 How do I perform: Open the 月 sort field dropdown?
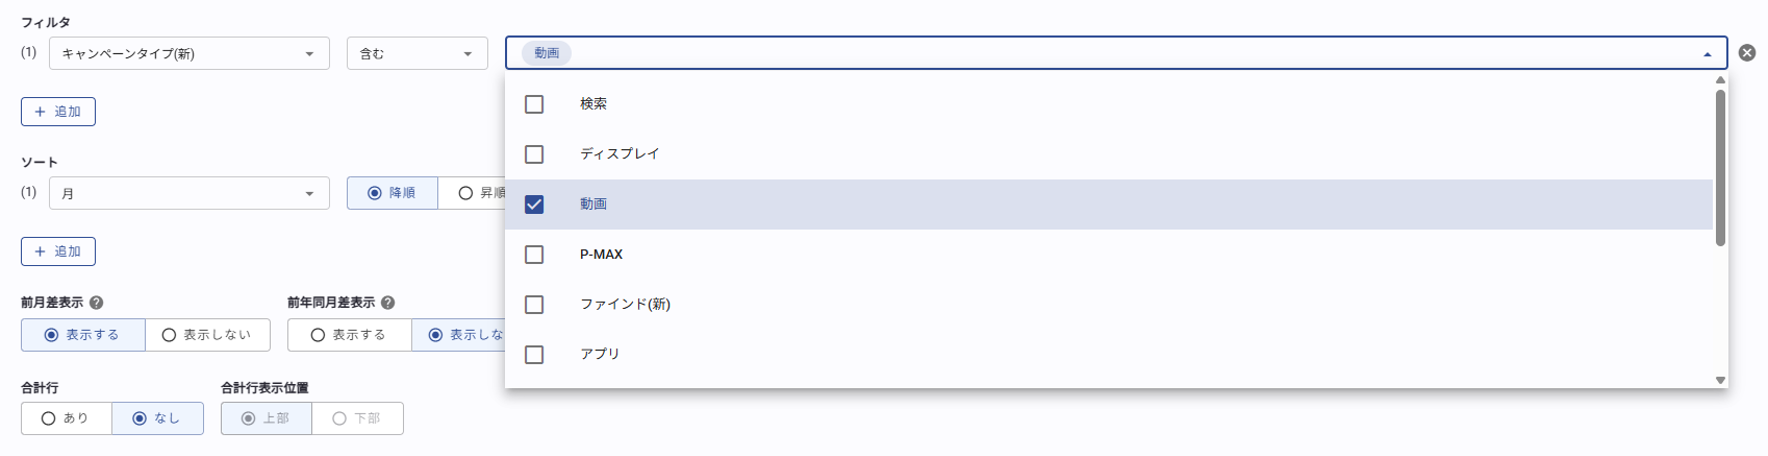click(189, 193)
